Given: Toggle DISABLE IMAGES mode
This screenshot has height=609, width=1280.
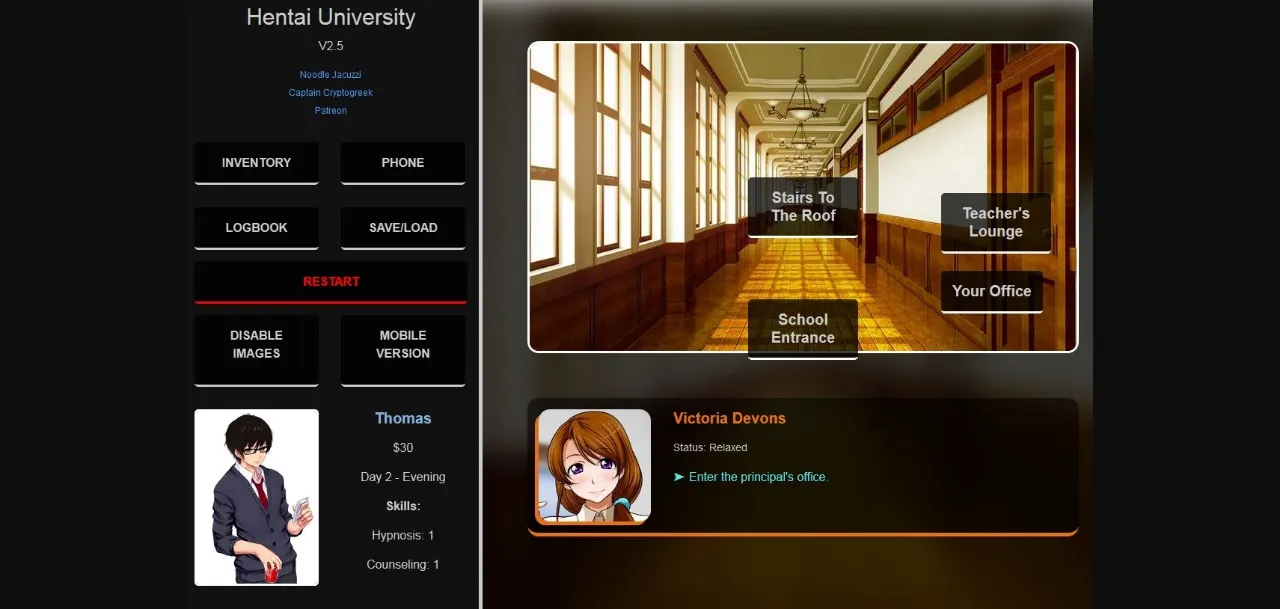Looking at the screenshot, I should point(256,344).
